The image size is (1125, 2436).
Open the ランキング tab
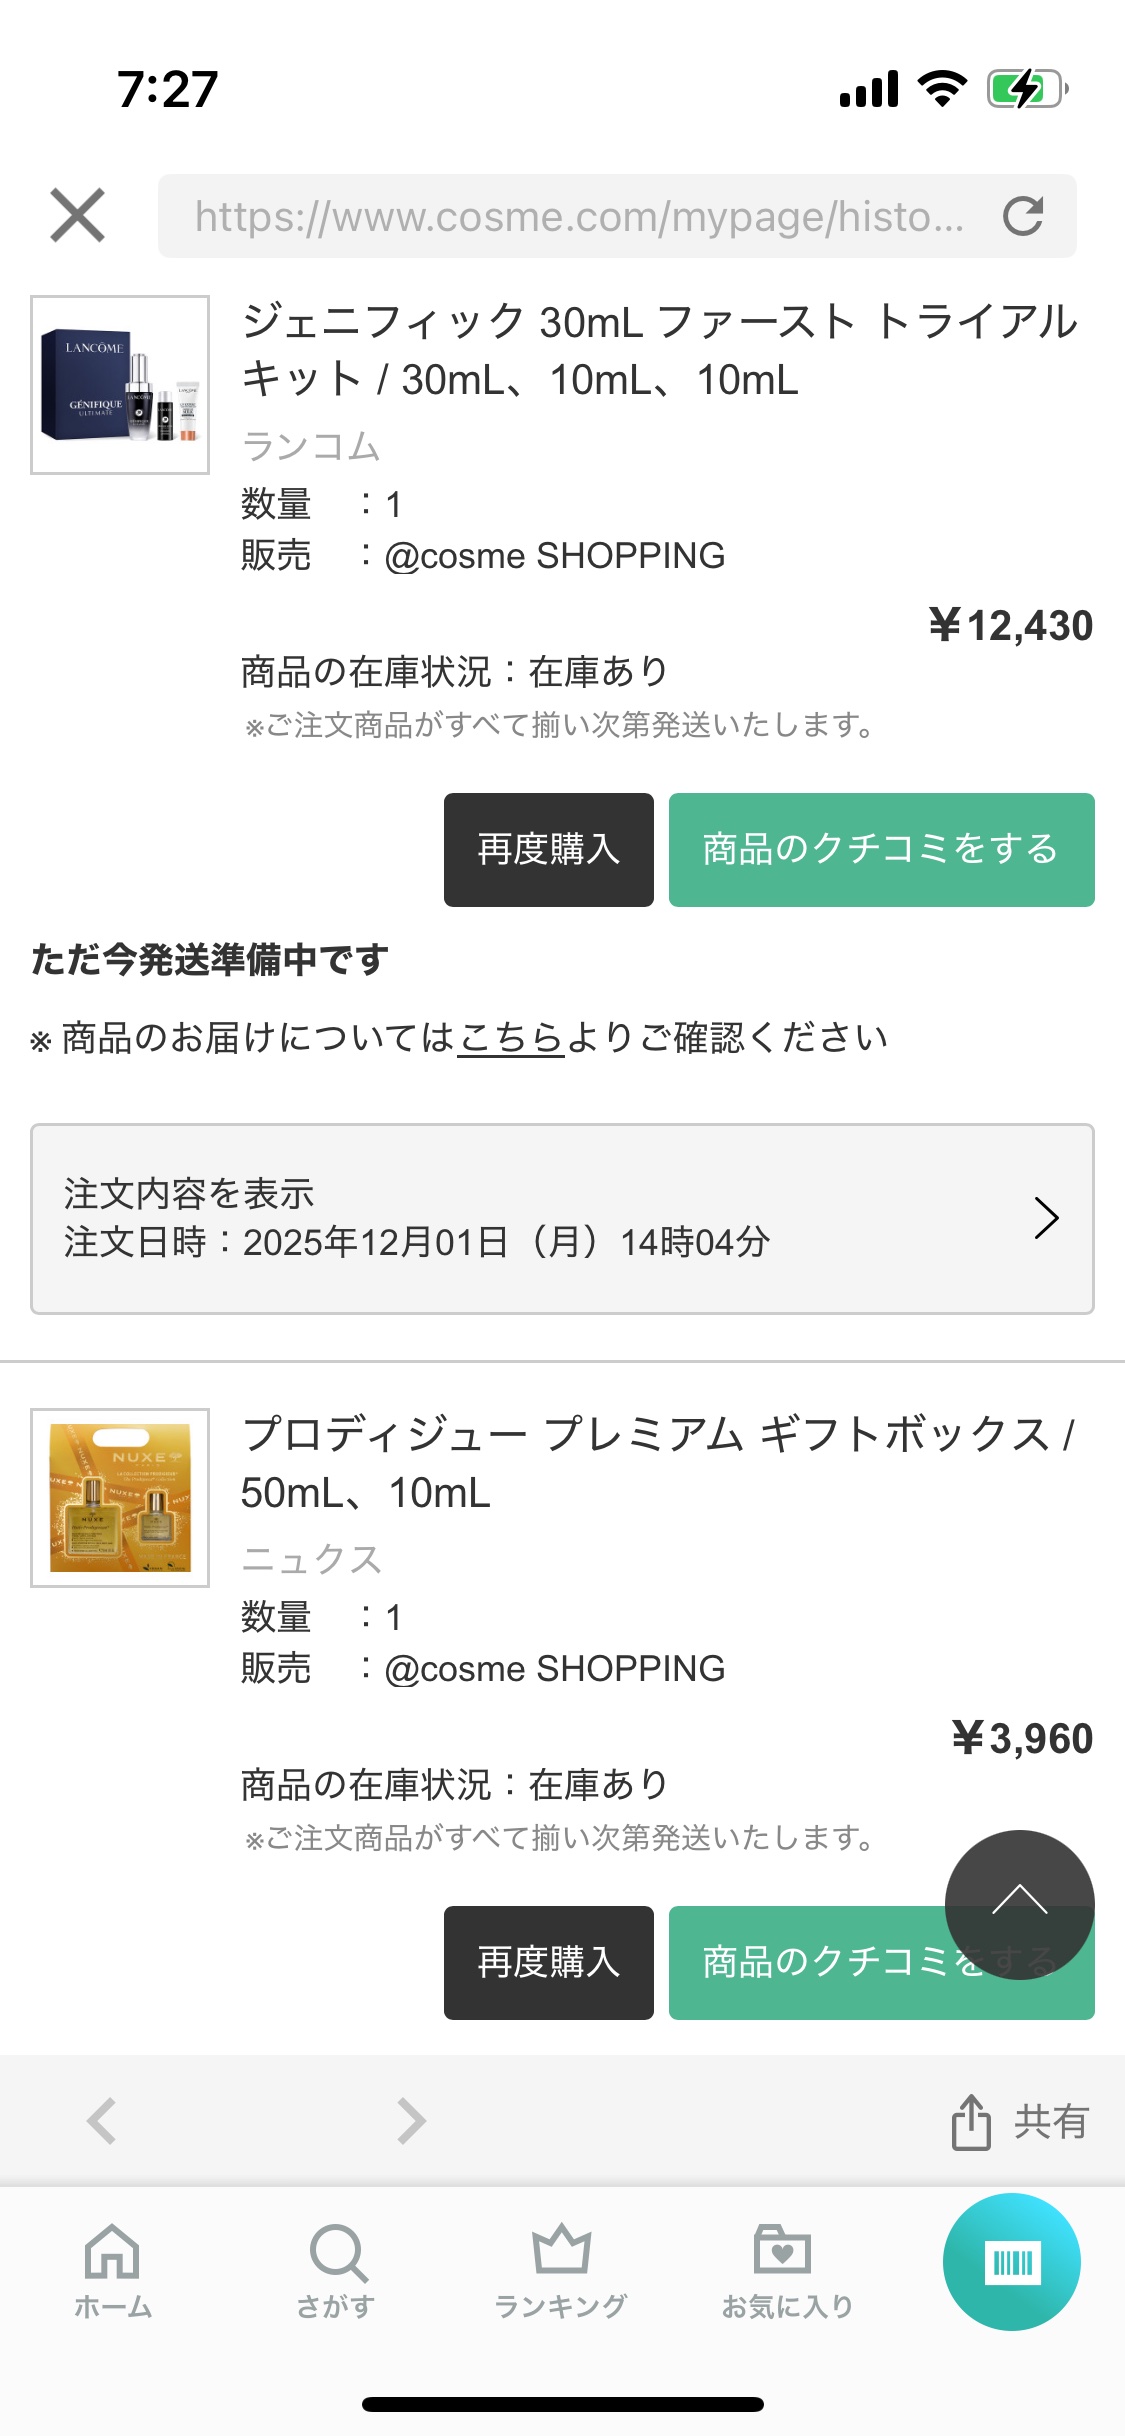[561, 2270]
